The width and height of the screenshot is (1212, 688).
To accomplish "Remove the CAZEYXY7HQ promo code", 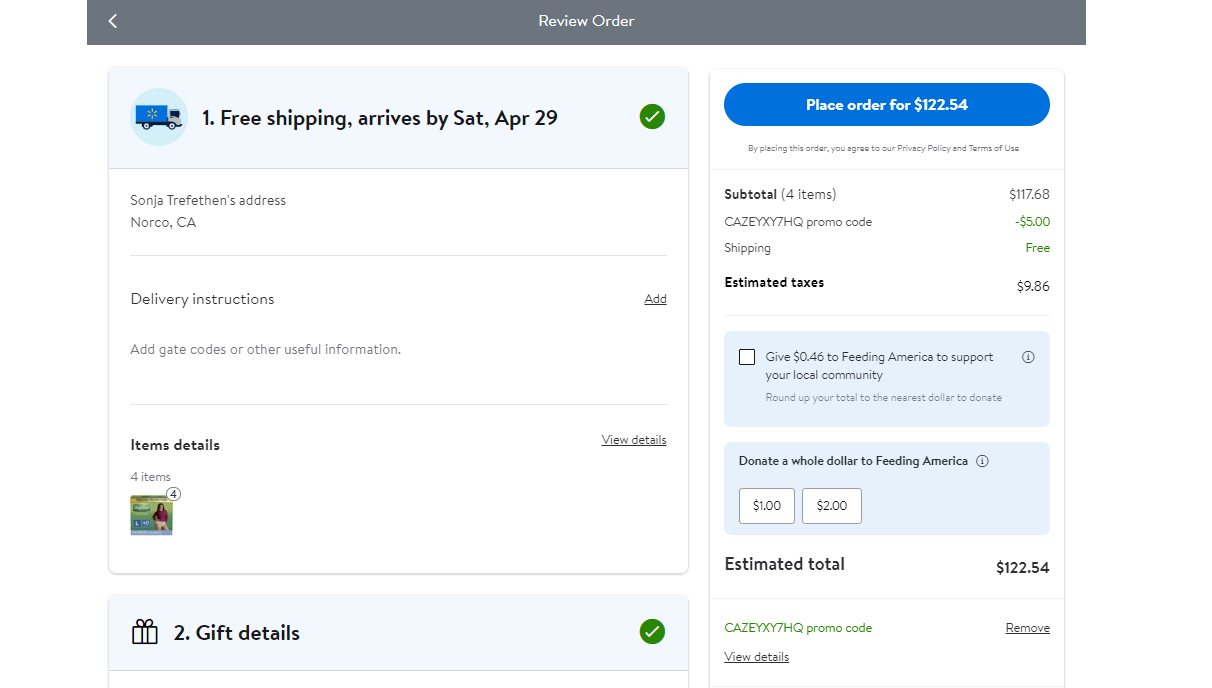I will pyautogui.click(x=1028, y=628).
